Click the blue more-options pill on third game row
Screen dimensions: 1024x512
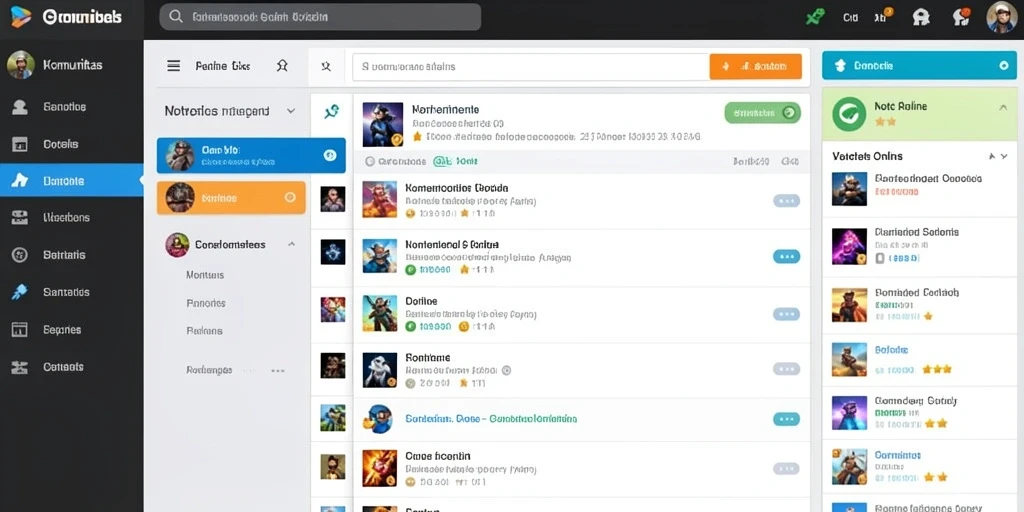[786, 257]
